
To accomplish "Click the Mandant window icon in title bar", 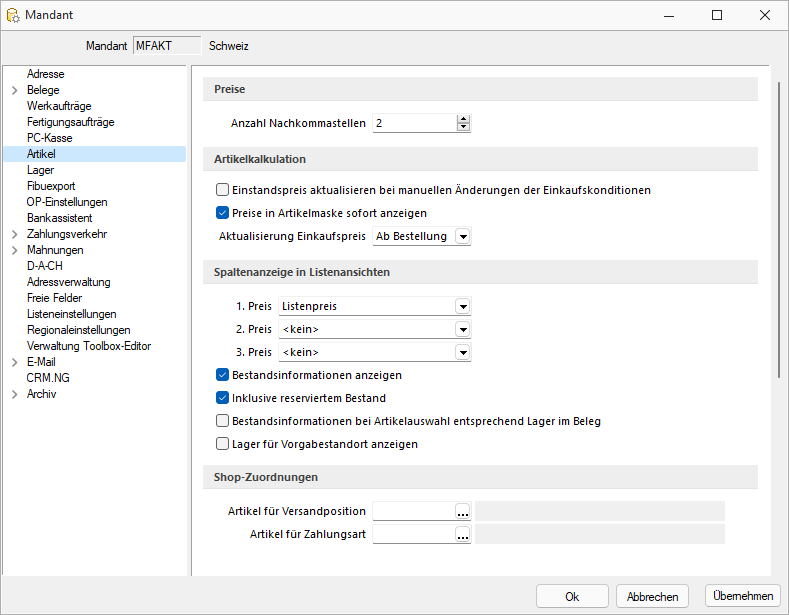I will (13, 15).
